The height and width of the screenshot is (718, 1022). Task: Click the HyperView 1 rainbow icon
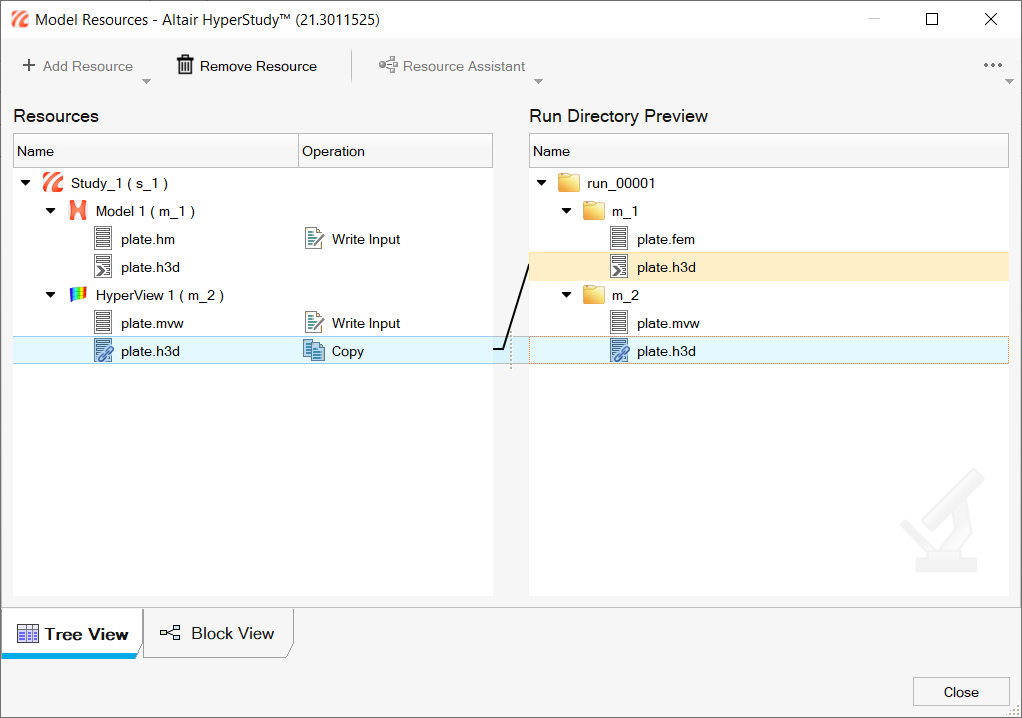pos(78,295)
